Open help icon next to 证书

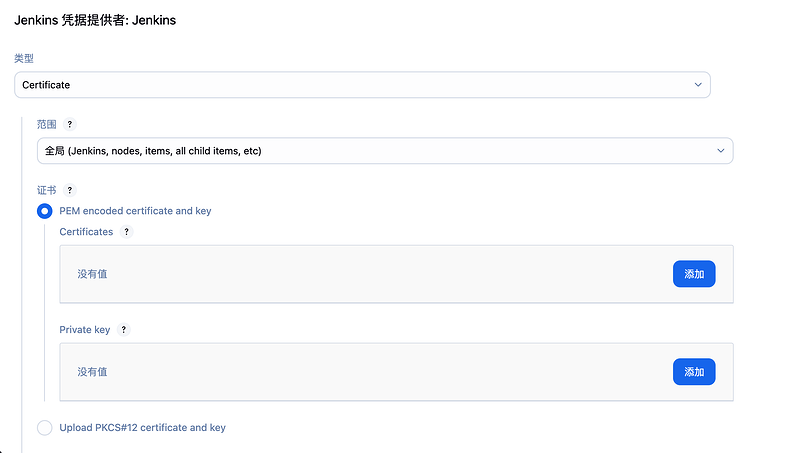70,190
